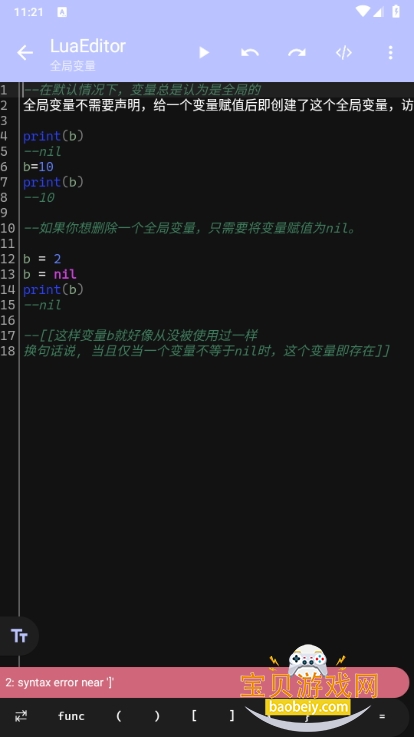The width and height of the screenshot is (414, 737).
Task: Insert a closing square bracket symbol
Action: pyautogui.click(x=232, y=716)
